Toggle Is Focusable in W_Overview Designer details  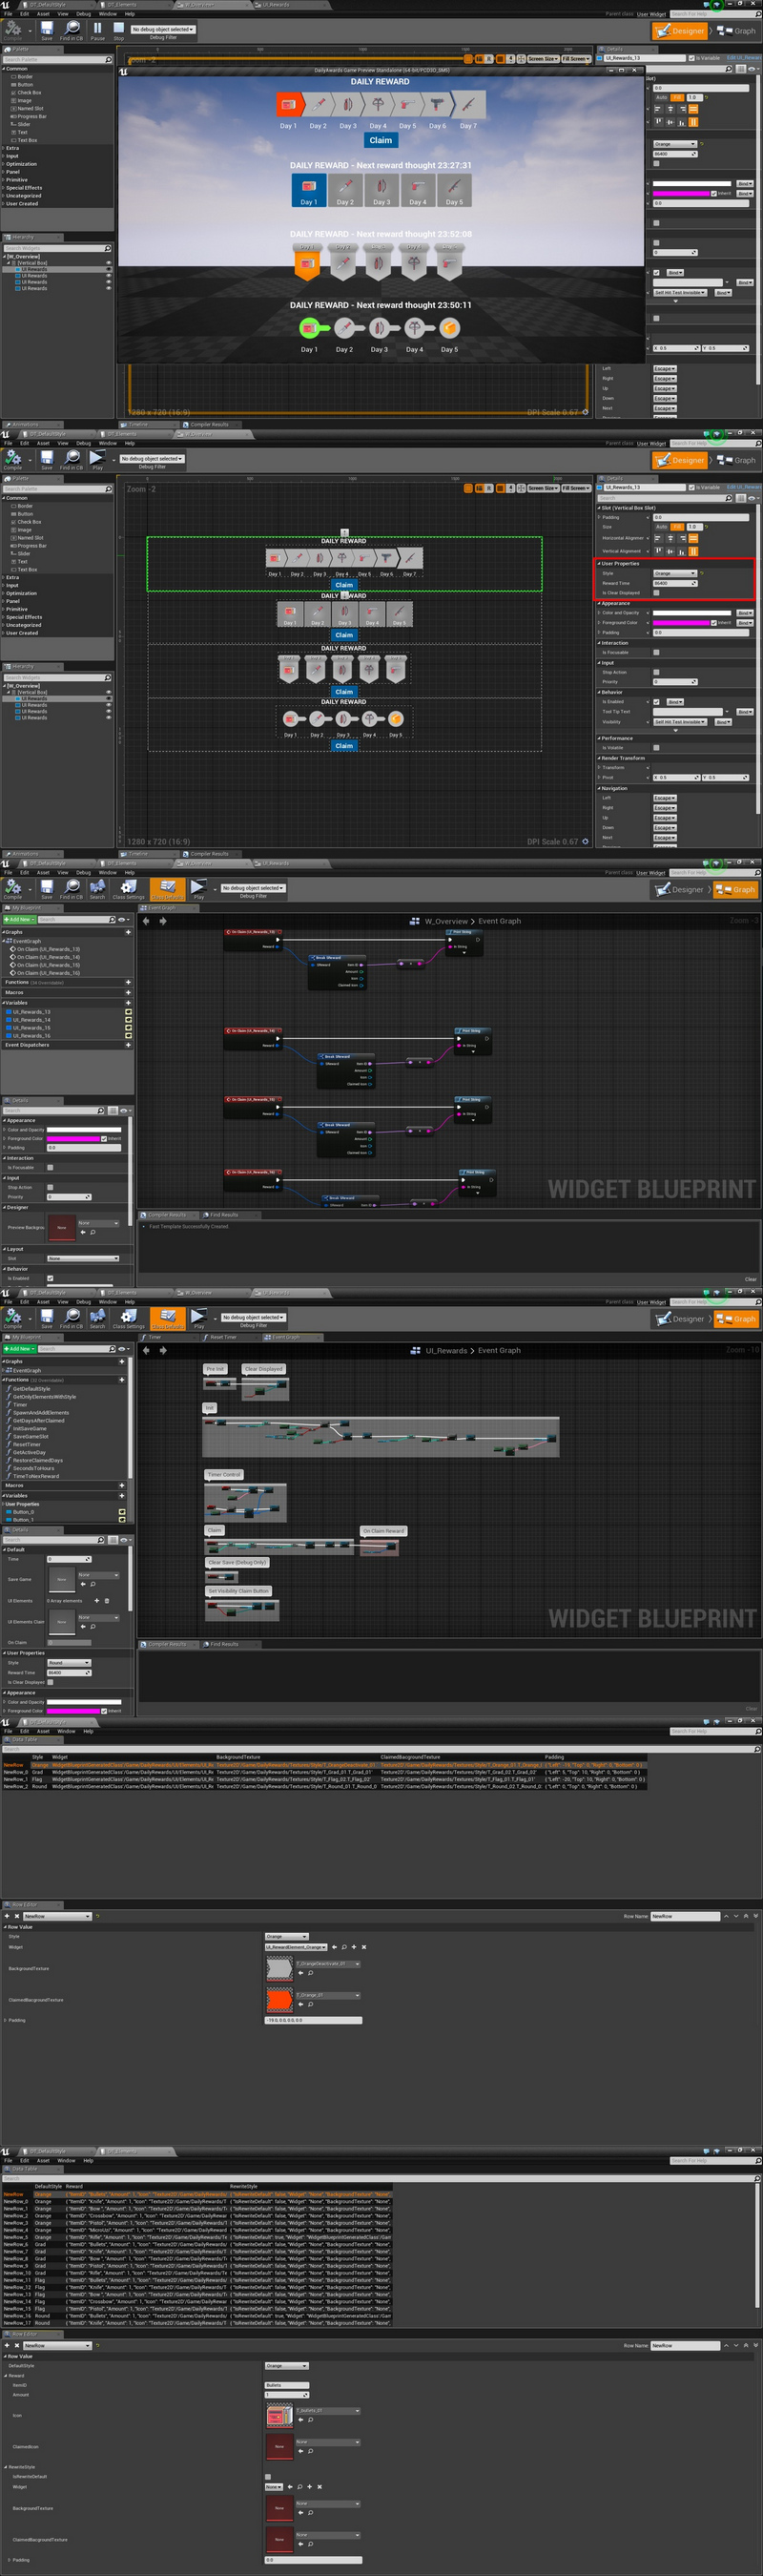click(656, 652)
